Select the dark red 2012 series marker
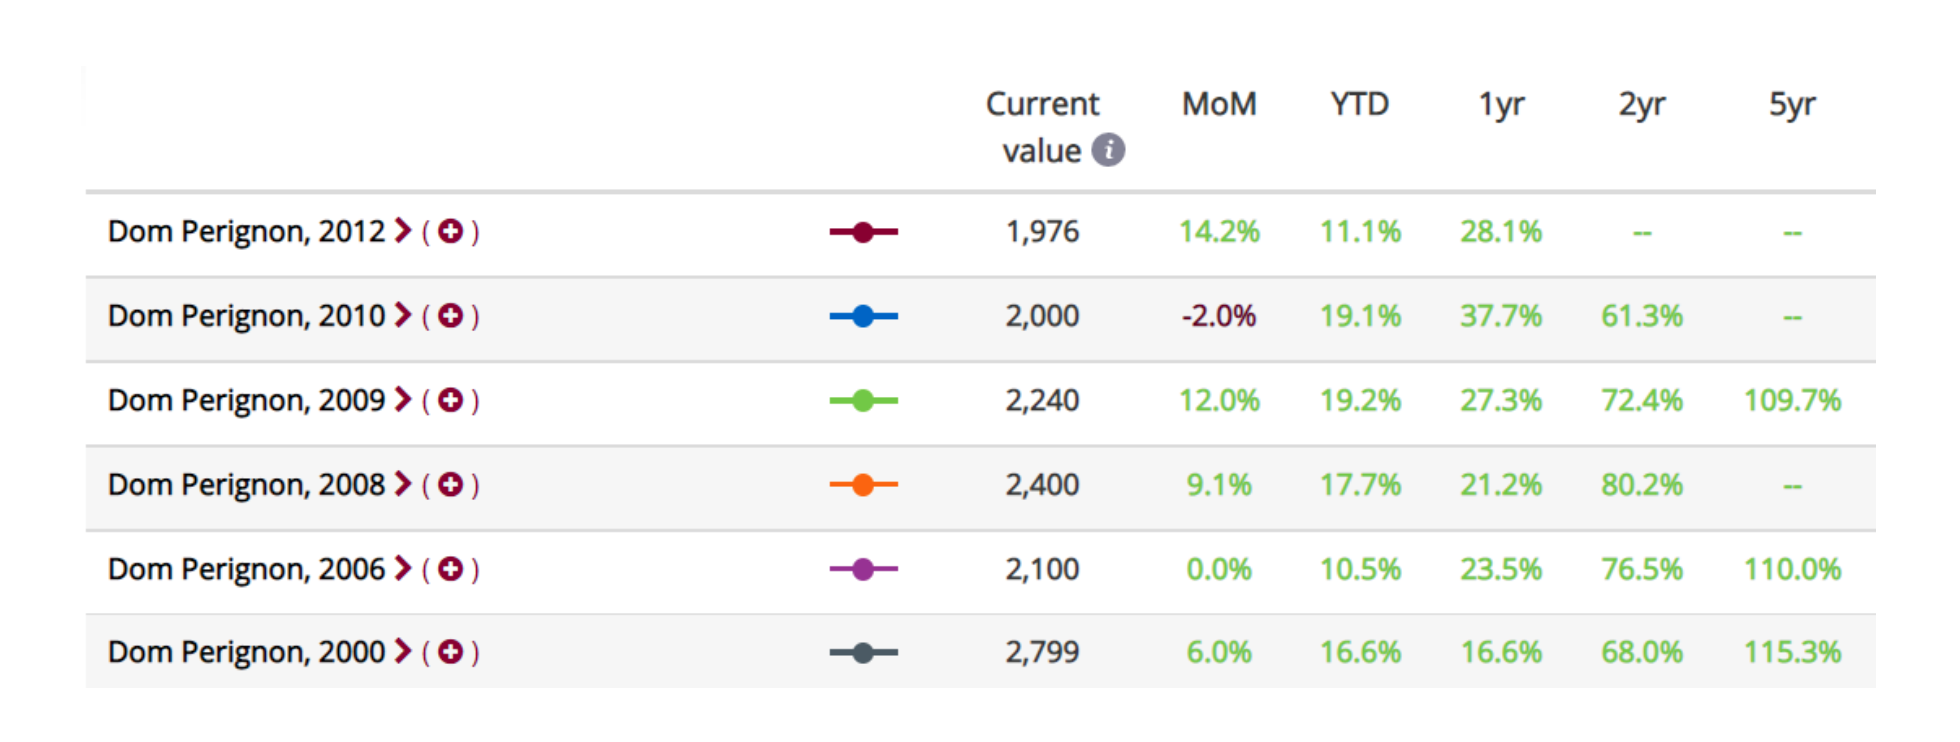This screenshot has width=1960, height=742. coord(864,232)
